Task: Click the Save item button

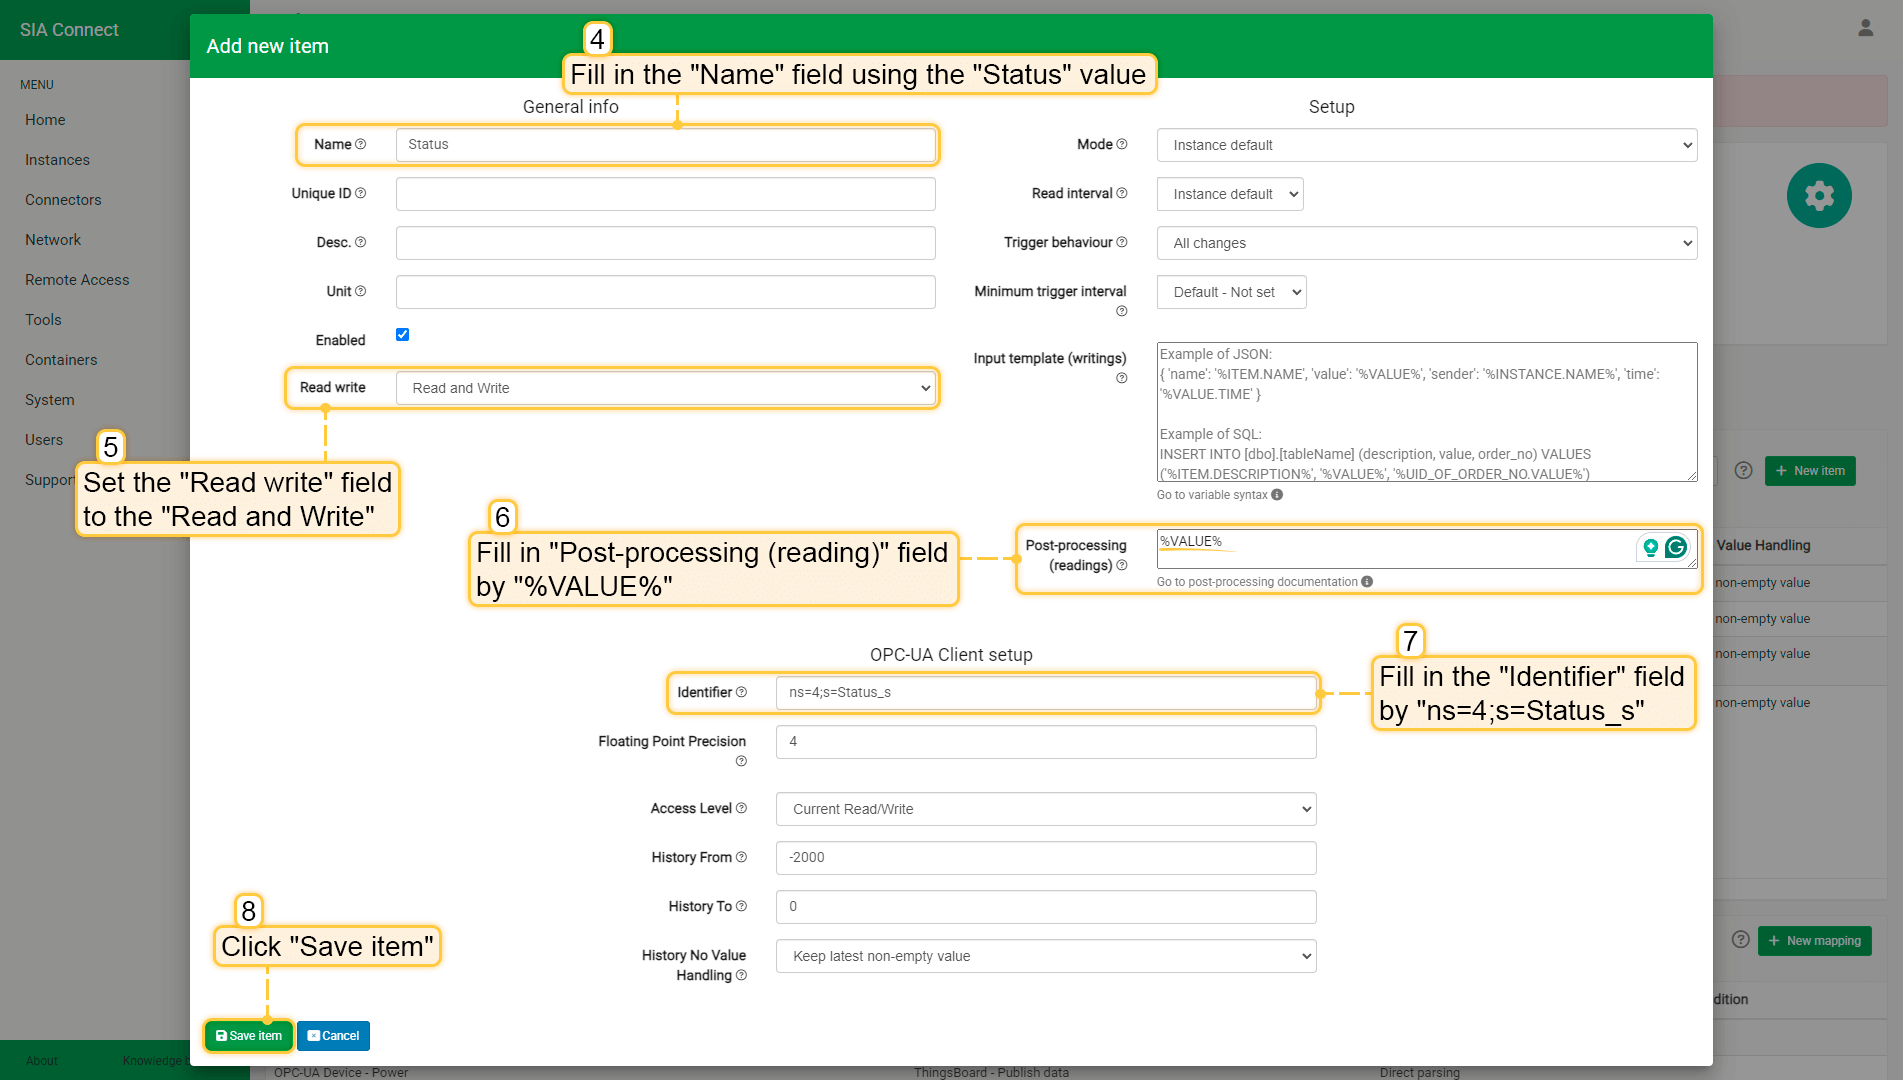Action: pyautogui.click(x=249, y=1036)
